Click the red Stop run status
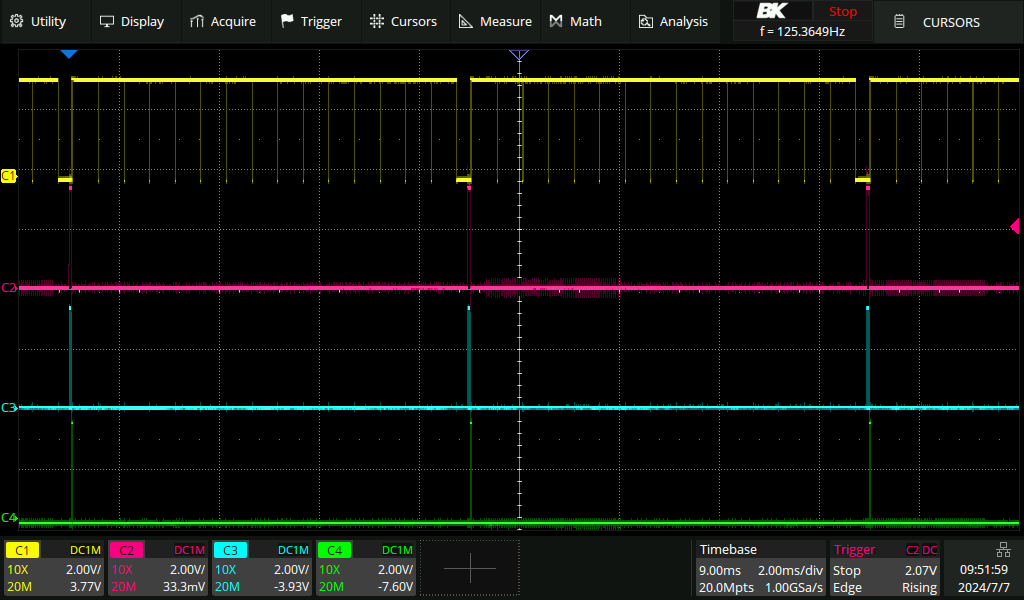 (x=842, y=11)
